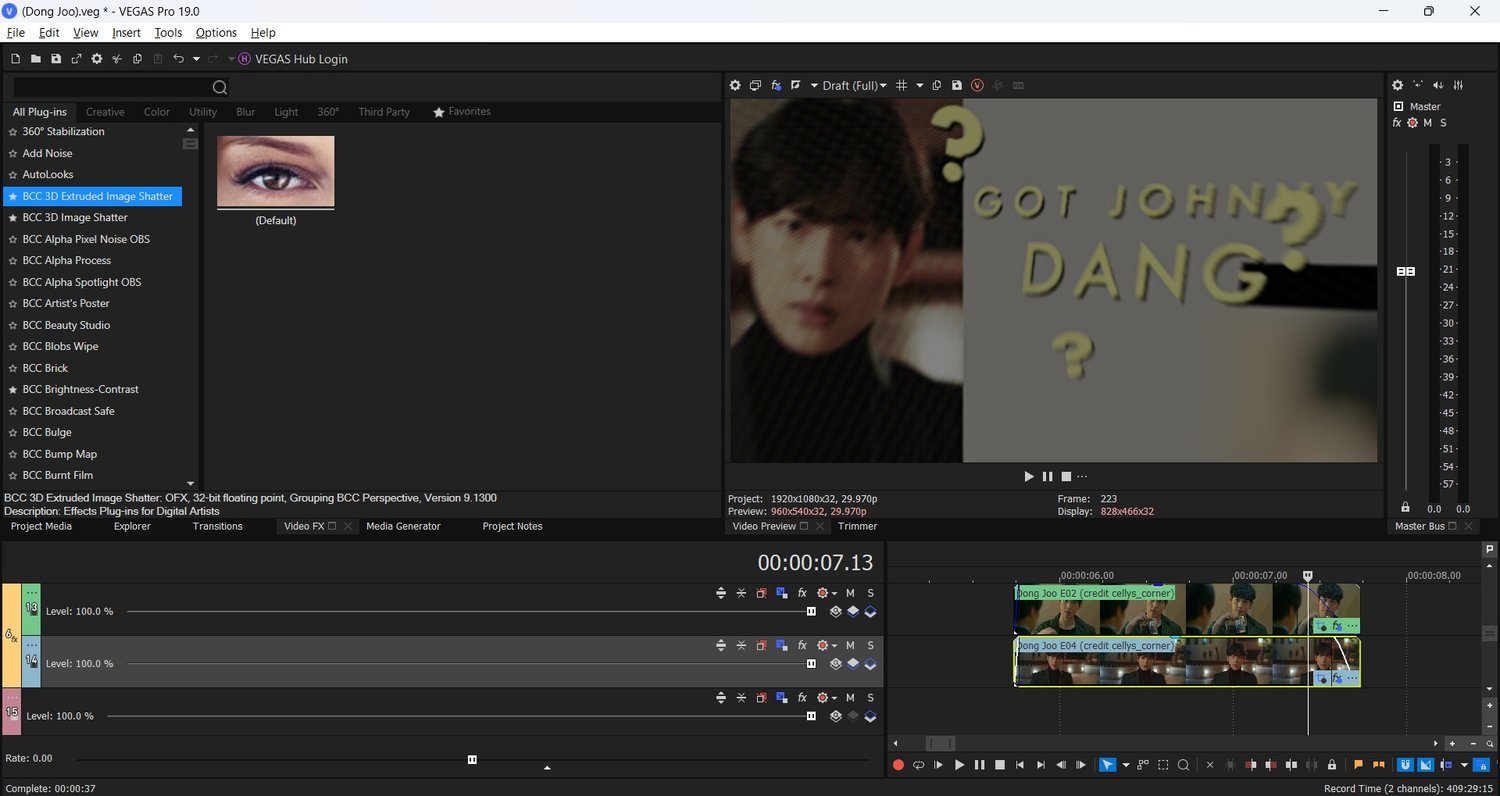Select the timeline Zoom tool
1500x796 pixels.
(x=1183, y=765)
